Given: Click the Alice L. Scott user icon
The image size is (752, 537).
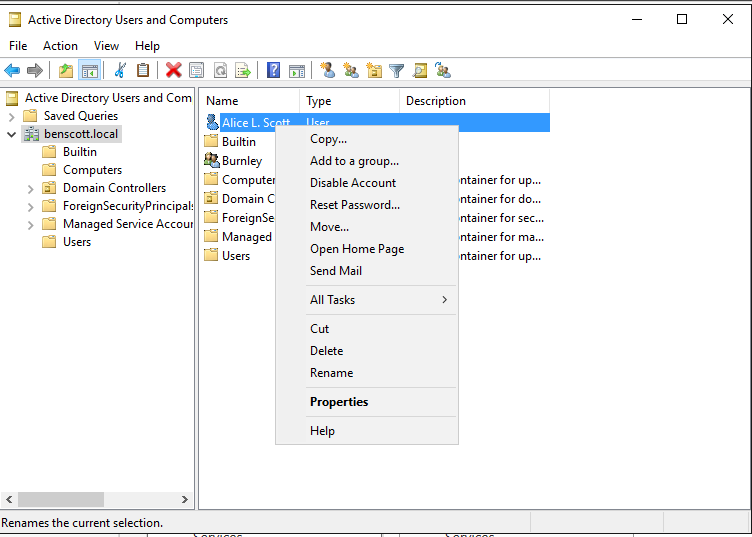Looking at the screenshot, I should [212, 122].
